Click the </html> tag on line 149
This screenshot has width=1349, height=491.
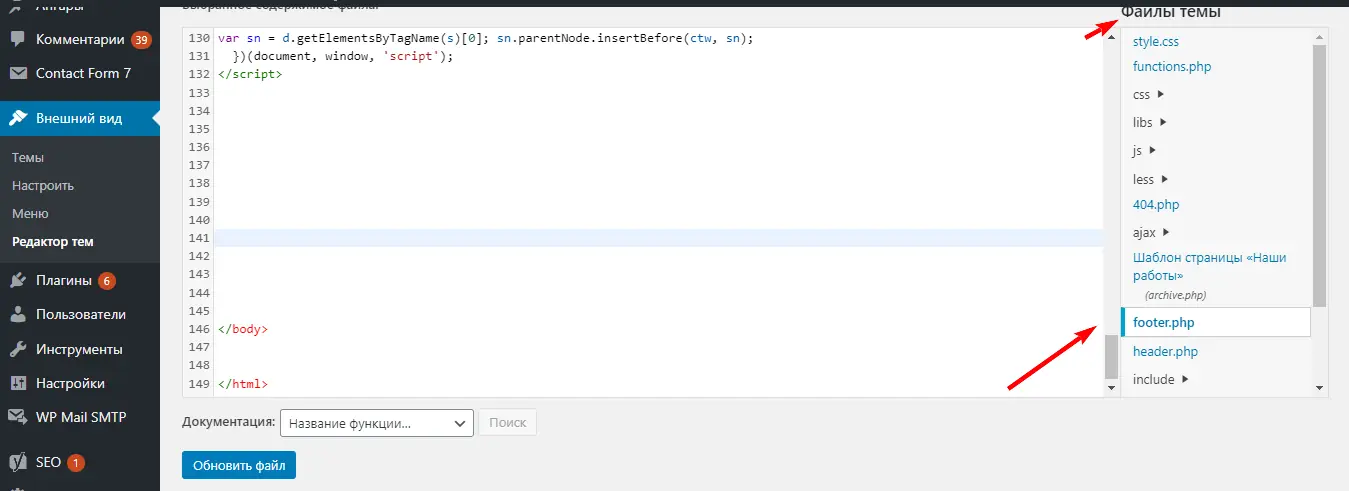click(242, 384)
